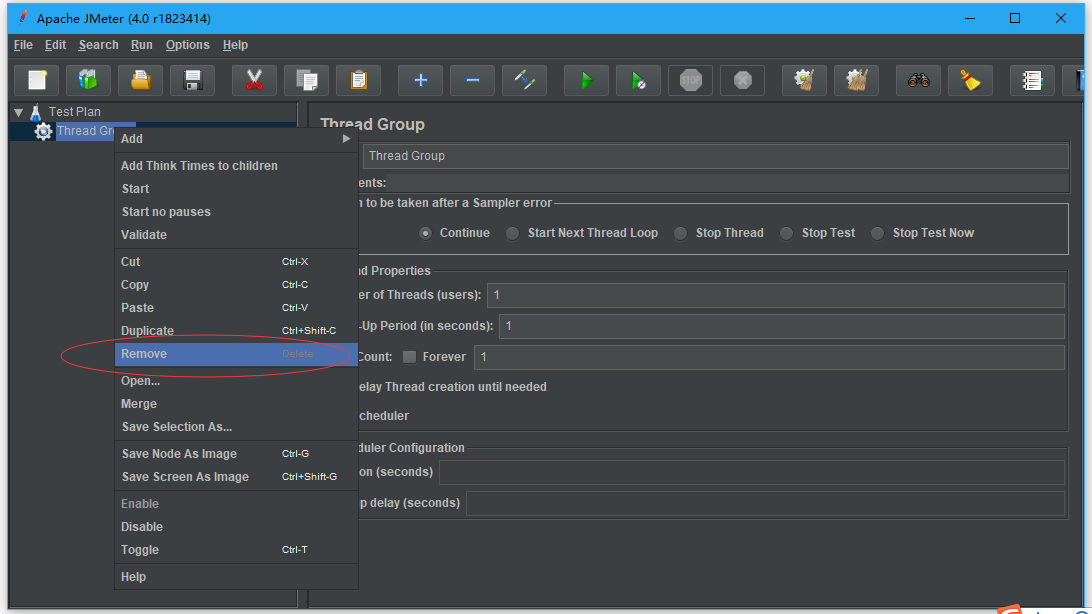
Task: Start the test with green play icon
Action: click(x=587, y=80)
